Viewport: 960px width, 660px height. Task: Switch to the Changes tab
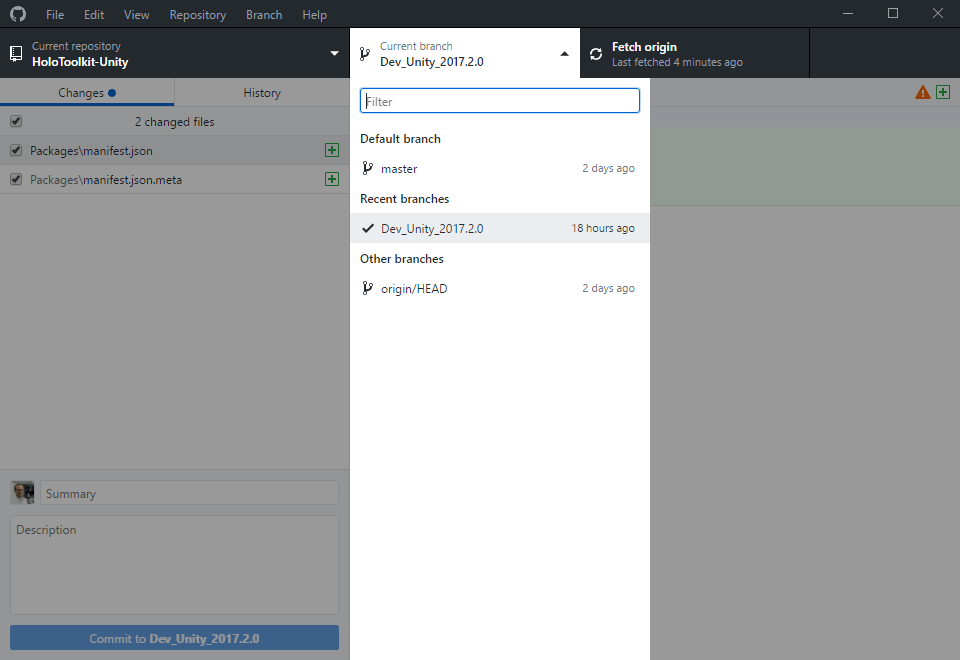(87, 92)
